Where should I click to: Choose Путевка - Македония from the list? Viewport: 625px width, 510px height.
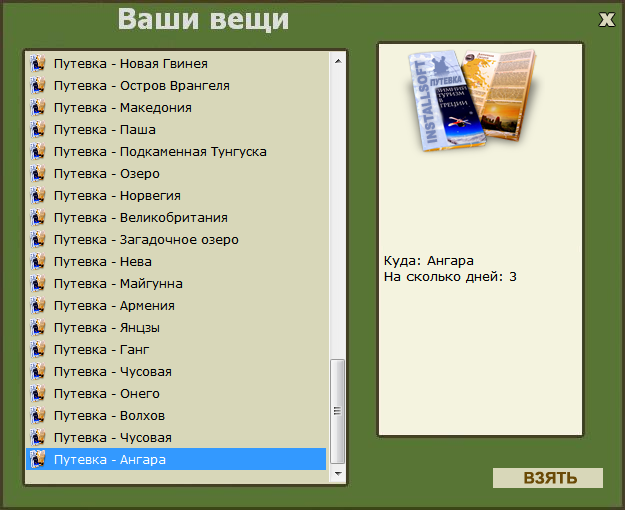point(176,108)
